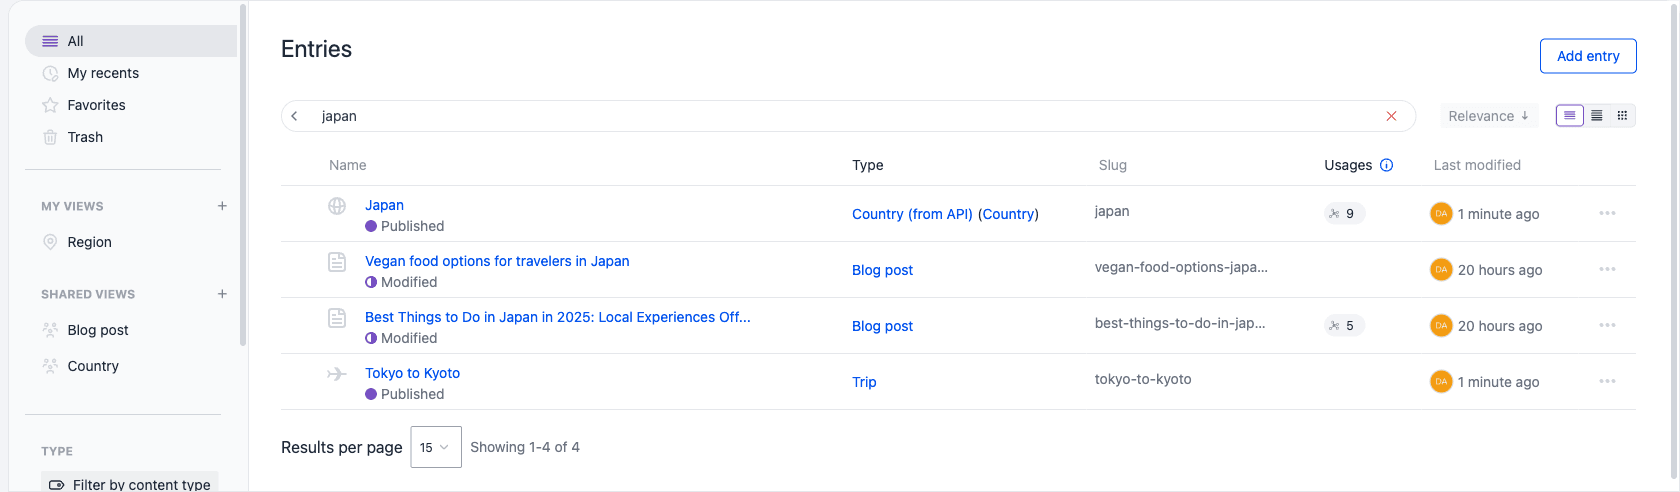Click the Type column header
Viewport: 1680px width, 492px height.
868,165
